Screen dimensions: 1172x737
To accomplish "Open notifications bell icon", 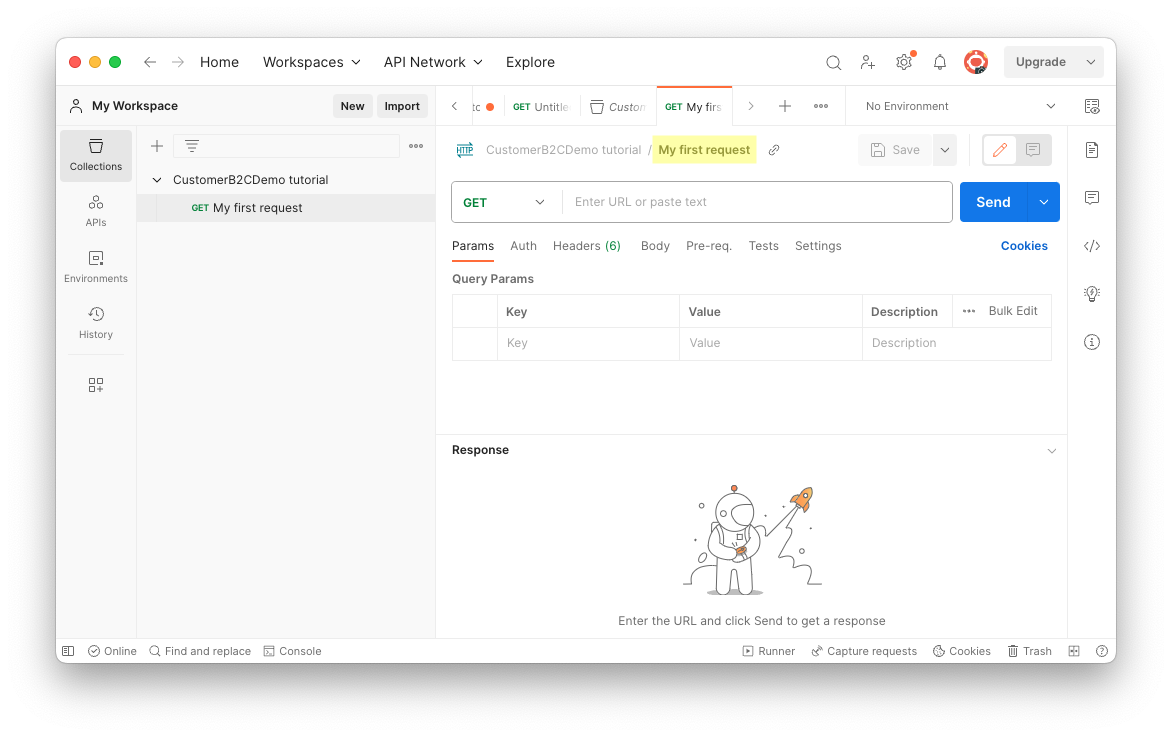I will pyautogui.click(x=940, y=63).
